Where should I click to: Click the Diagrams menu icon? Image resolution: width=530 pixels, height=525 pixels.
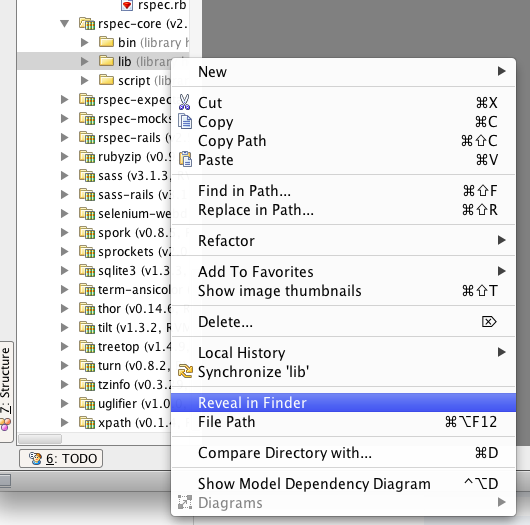point(185,502)
